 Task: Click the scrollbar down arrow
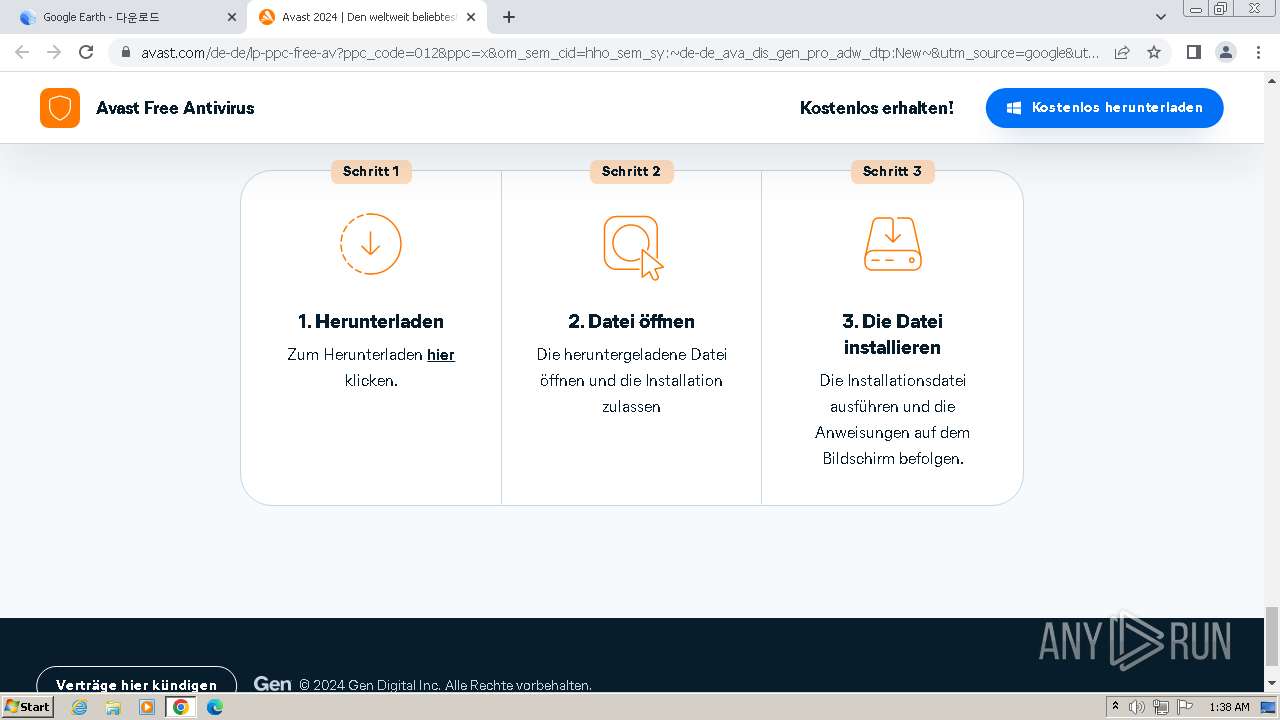pyautogui.click(x=1272, y=683)
